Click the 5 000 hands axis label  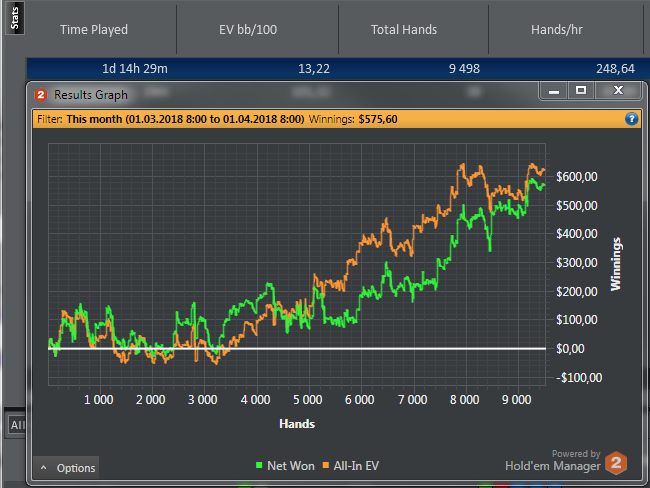click(x=308, y=400)
